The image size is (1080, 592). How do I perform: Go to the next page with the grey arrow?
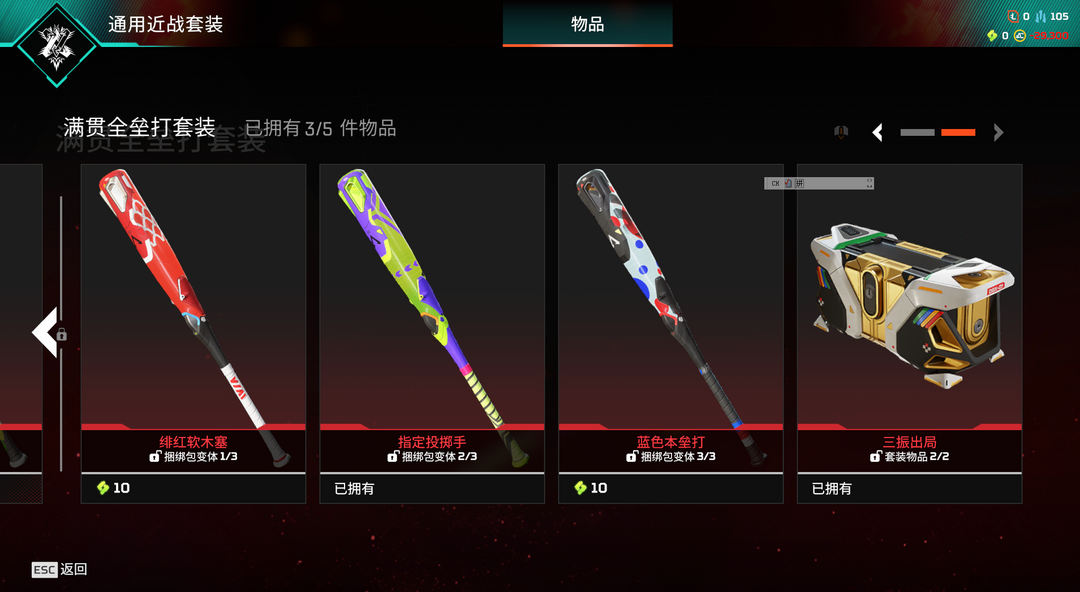coord(998,132)
